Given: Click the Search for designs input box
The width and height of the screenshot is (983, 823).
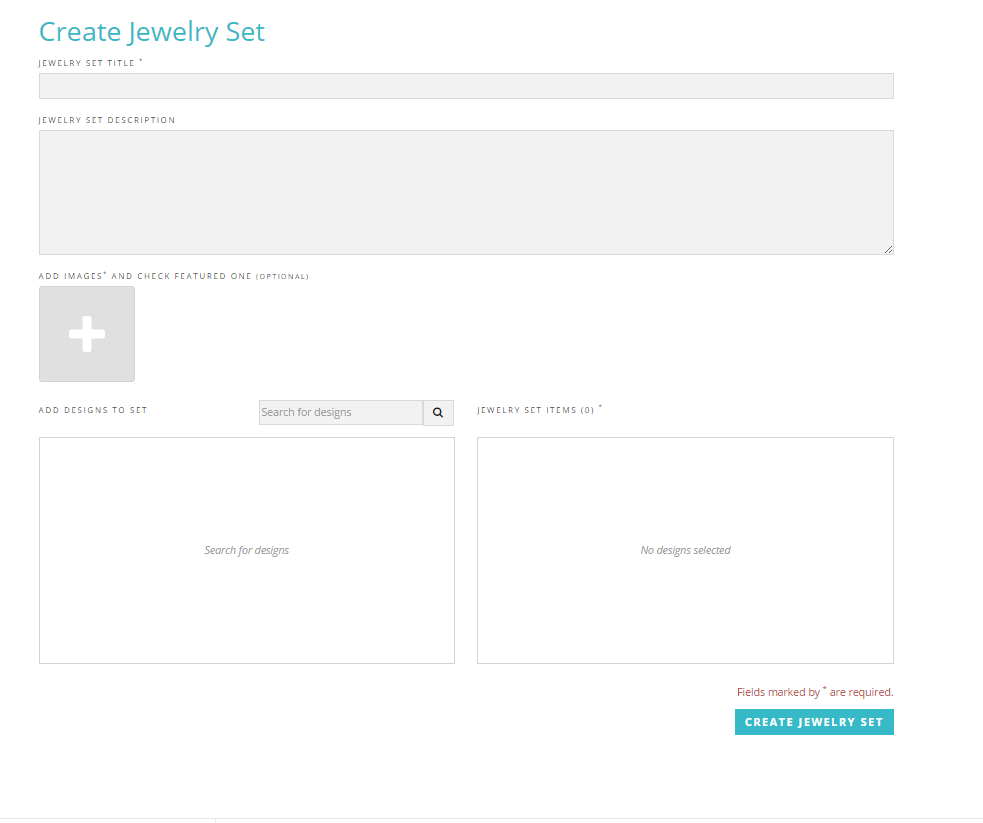Looking at the screenshot, I should point(340,412).
